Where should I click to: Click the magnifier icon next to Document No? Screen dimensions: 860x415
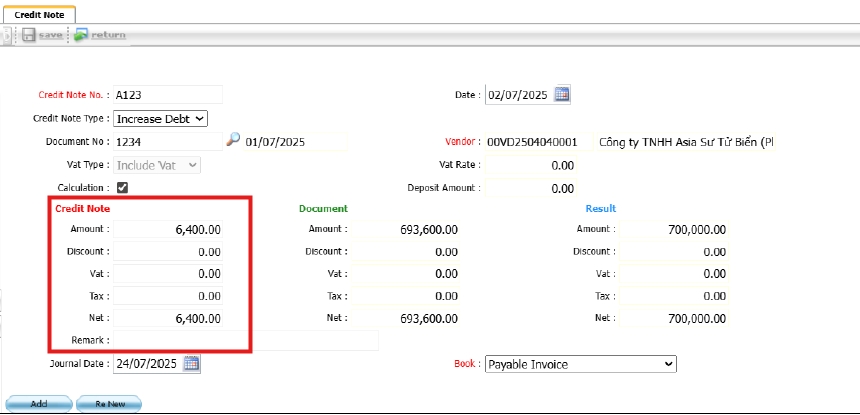coord(233,141)
